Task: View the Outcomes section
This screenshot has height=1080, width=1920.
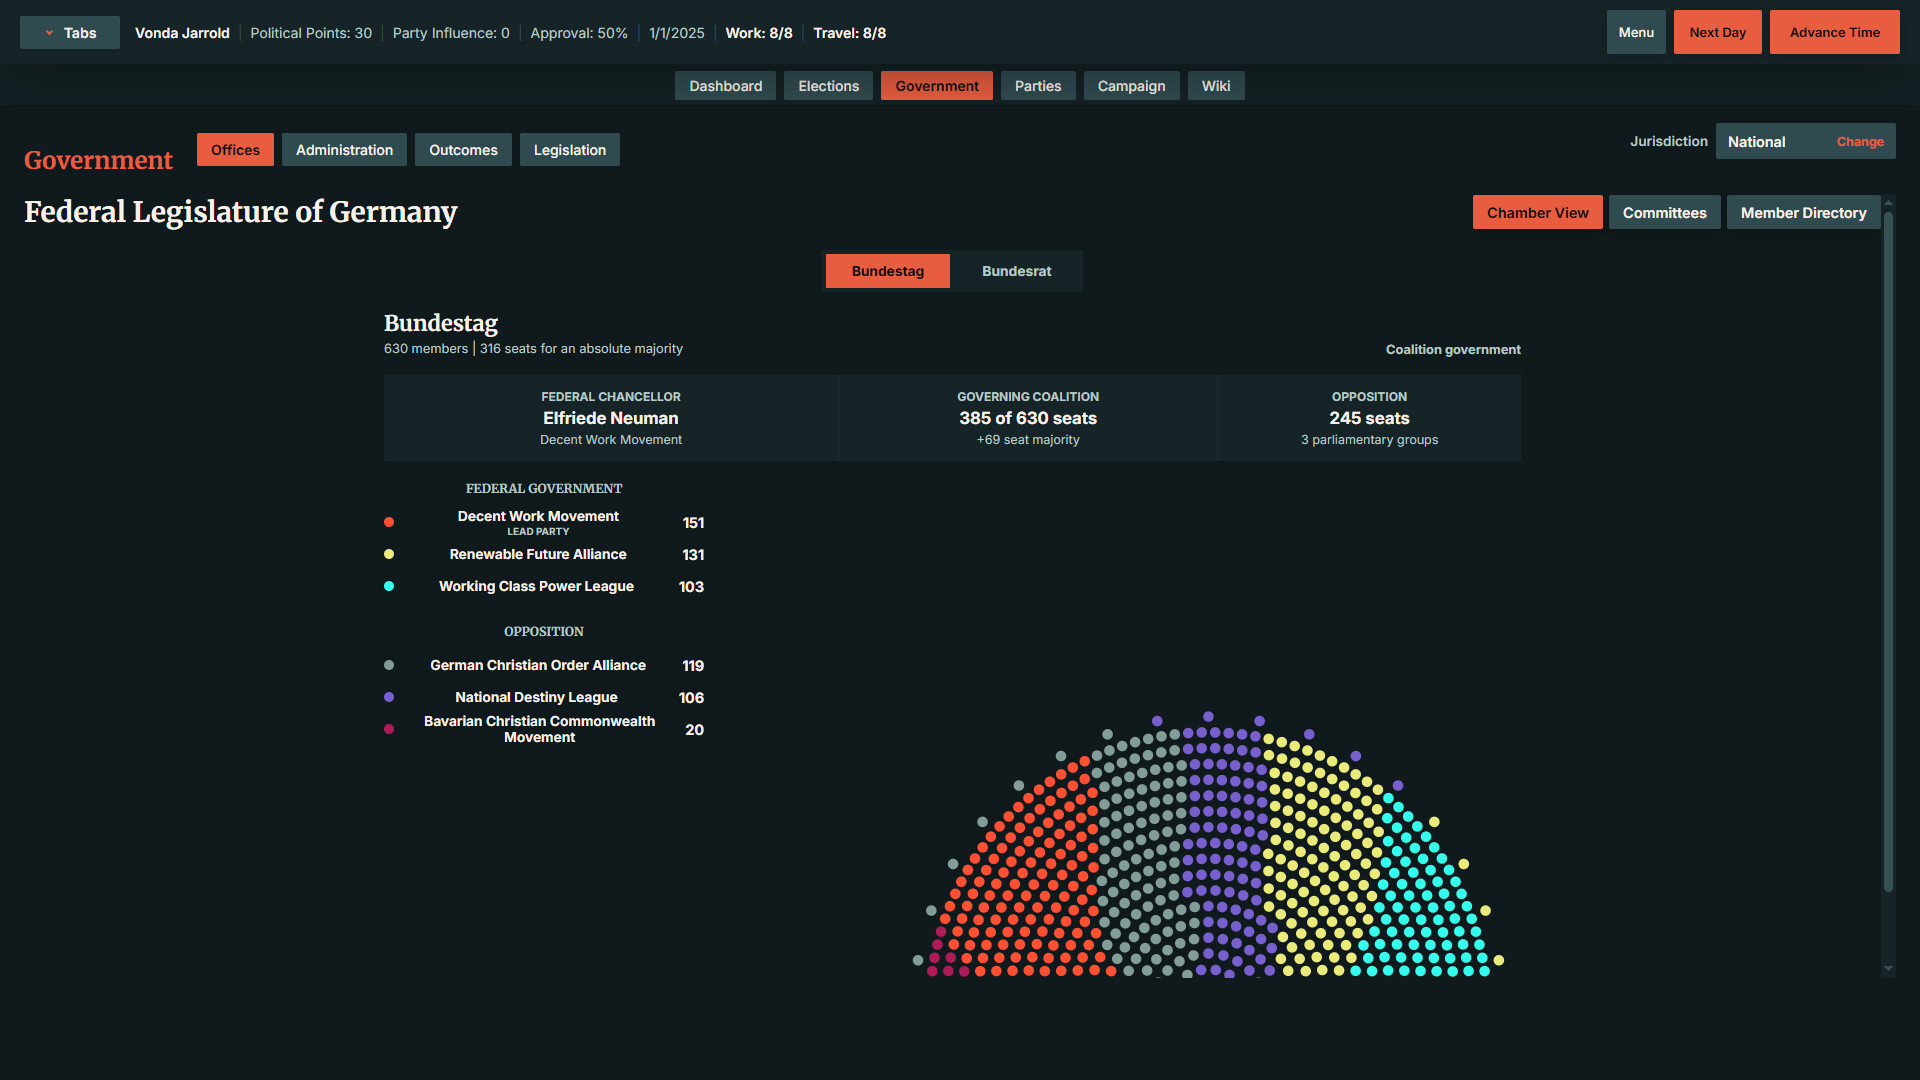Action: click(463, 150)
